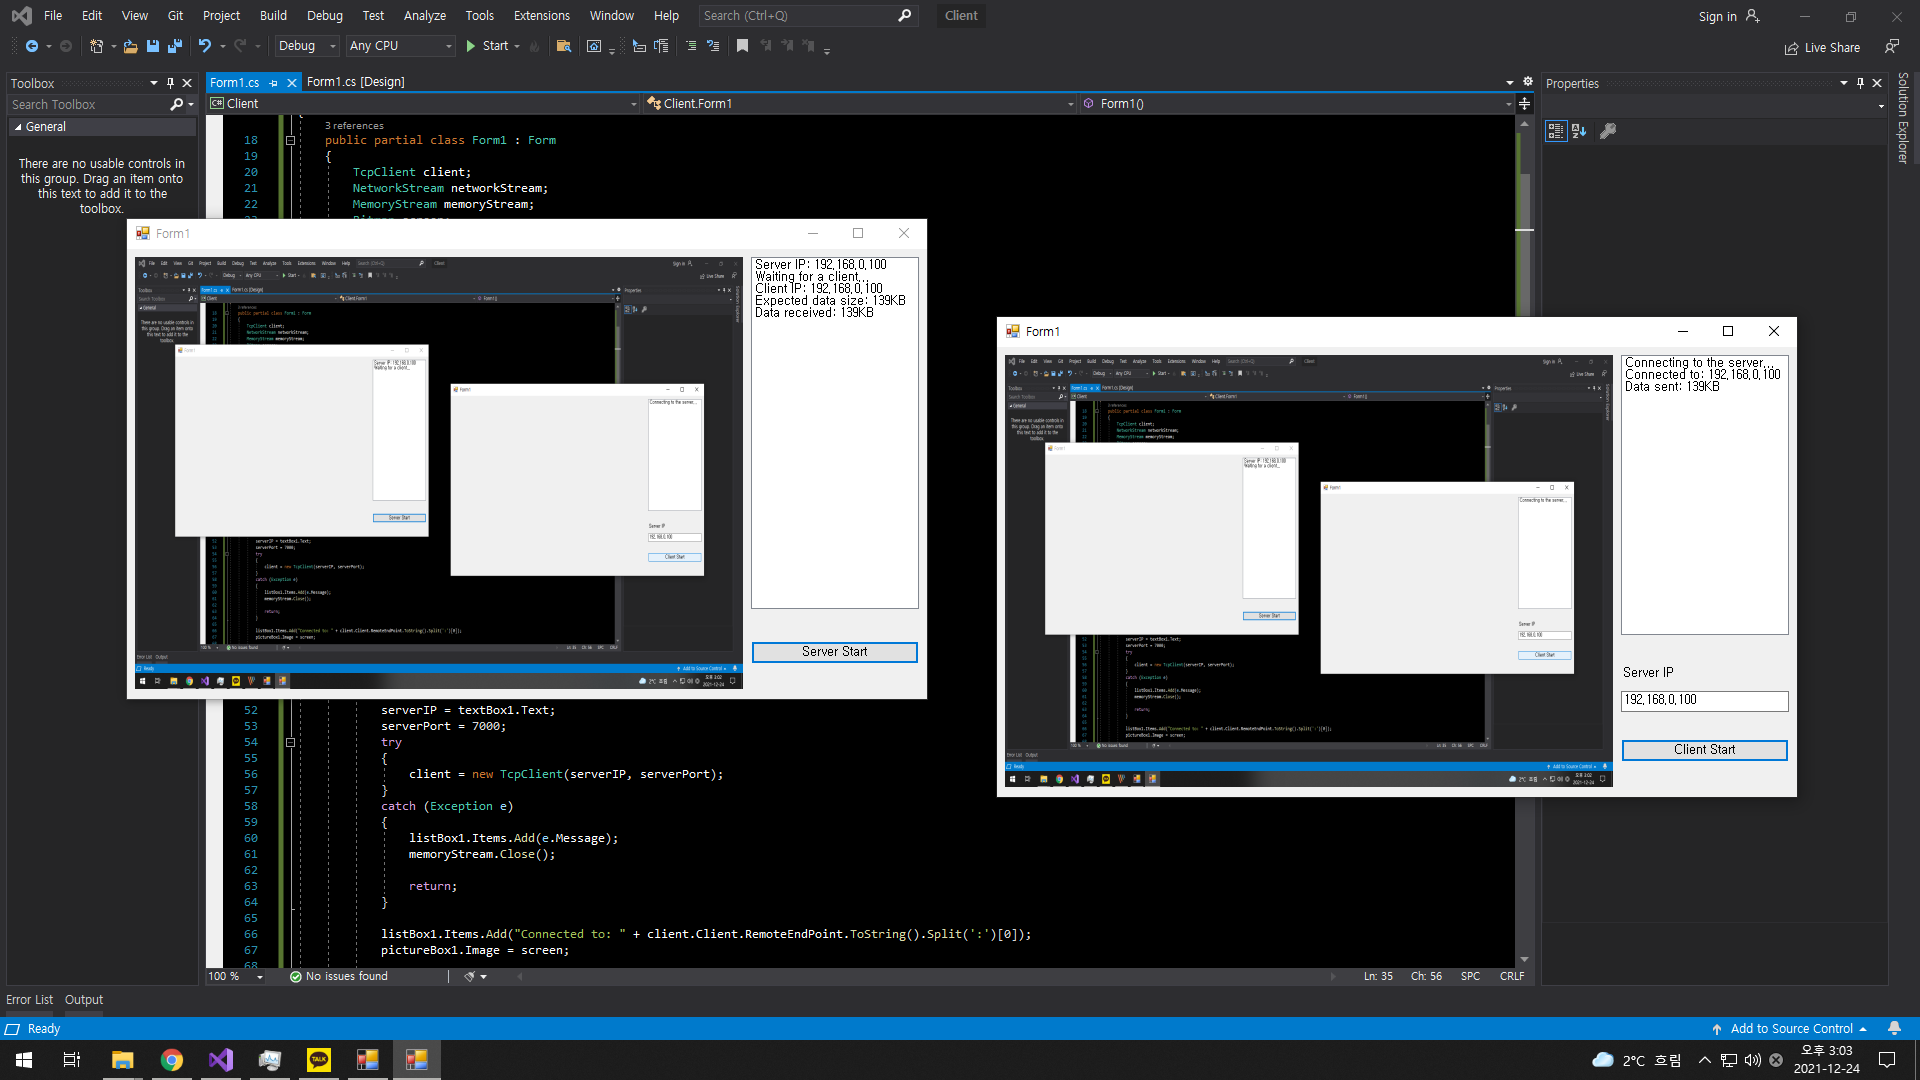1920x1080 pixels.
Task: Switch to Form1.cs [Design] tab
Action: click(355, 82)
